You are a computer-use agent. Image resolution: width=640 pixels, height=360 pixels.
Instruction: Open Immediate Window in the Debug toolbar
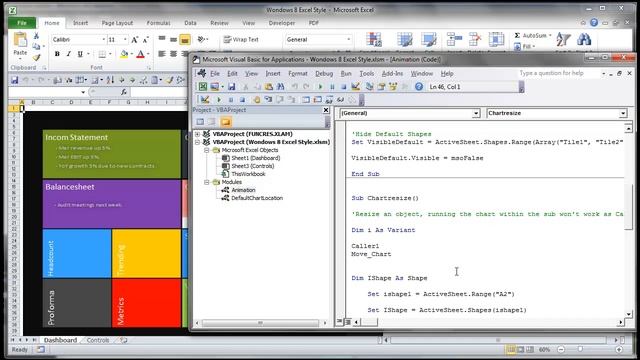[317, 99]
